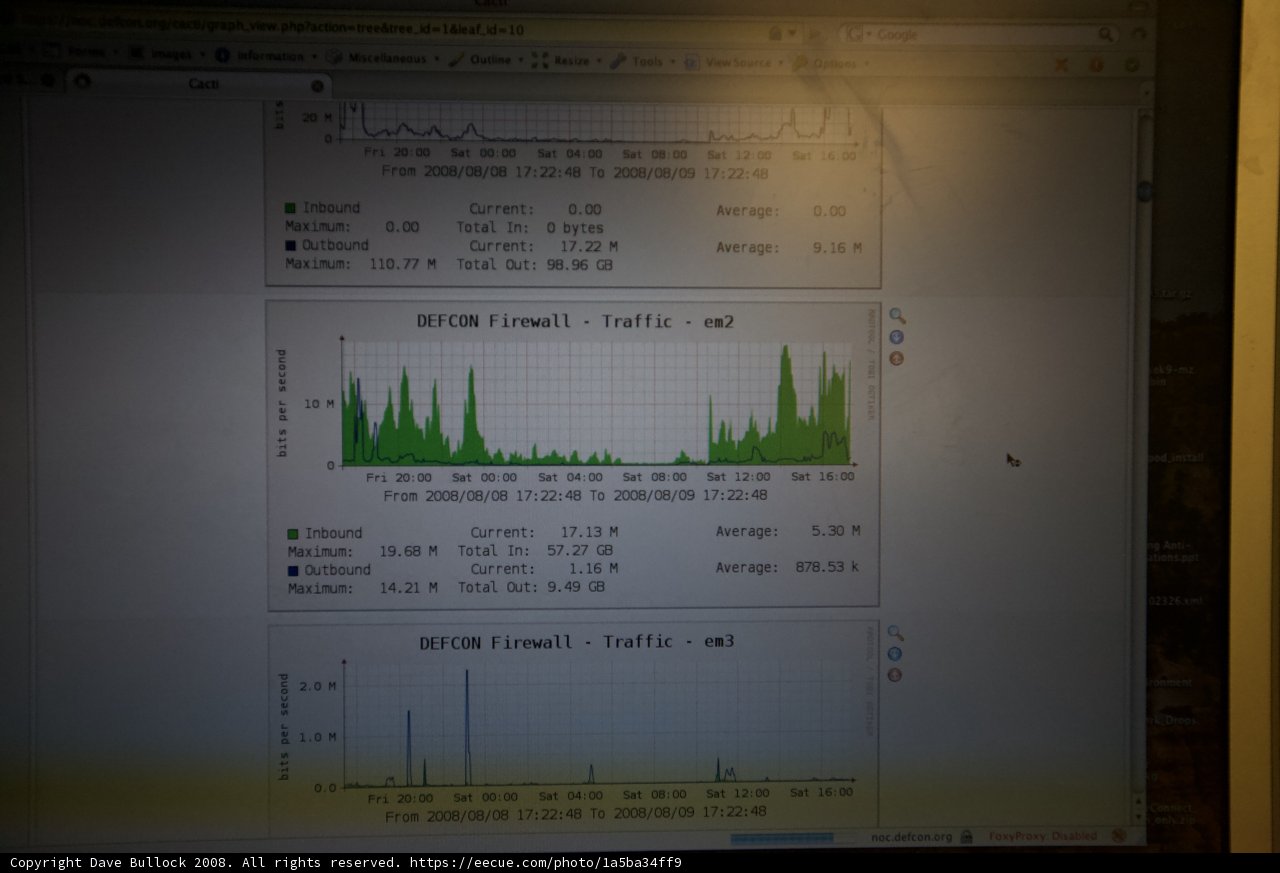Click the green Inbound swatch in em2 legend

click(x=293, y=534)
